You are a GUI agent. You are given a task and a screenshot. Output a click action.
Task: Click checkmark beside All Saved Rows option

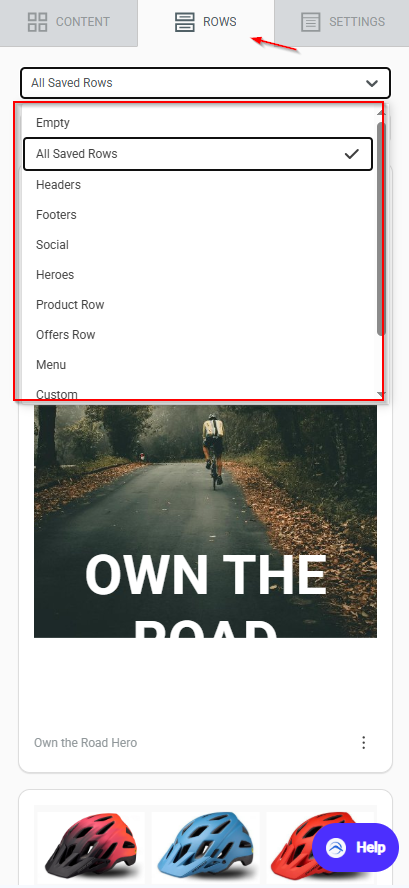[352, 153]
